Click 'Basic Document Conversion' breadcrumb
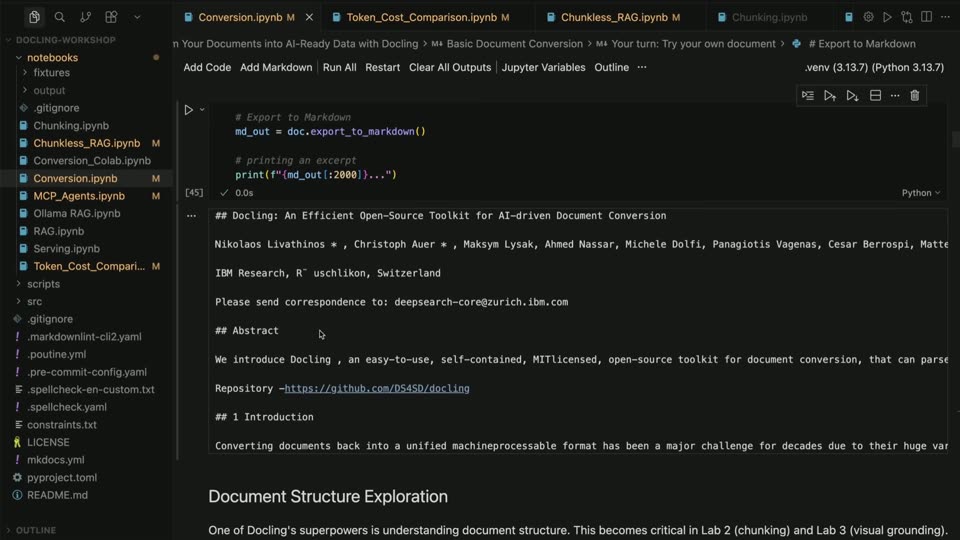960x540 pixels. [x=514, y=44]
